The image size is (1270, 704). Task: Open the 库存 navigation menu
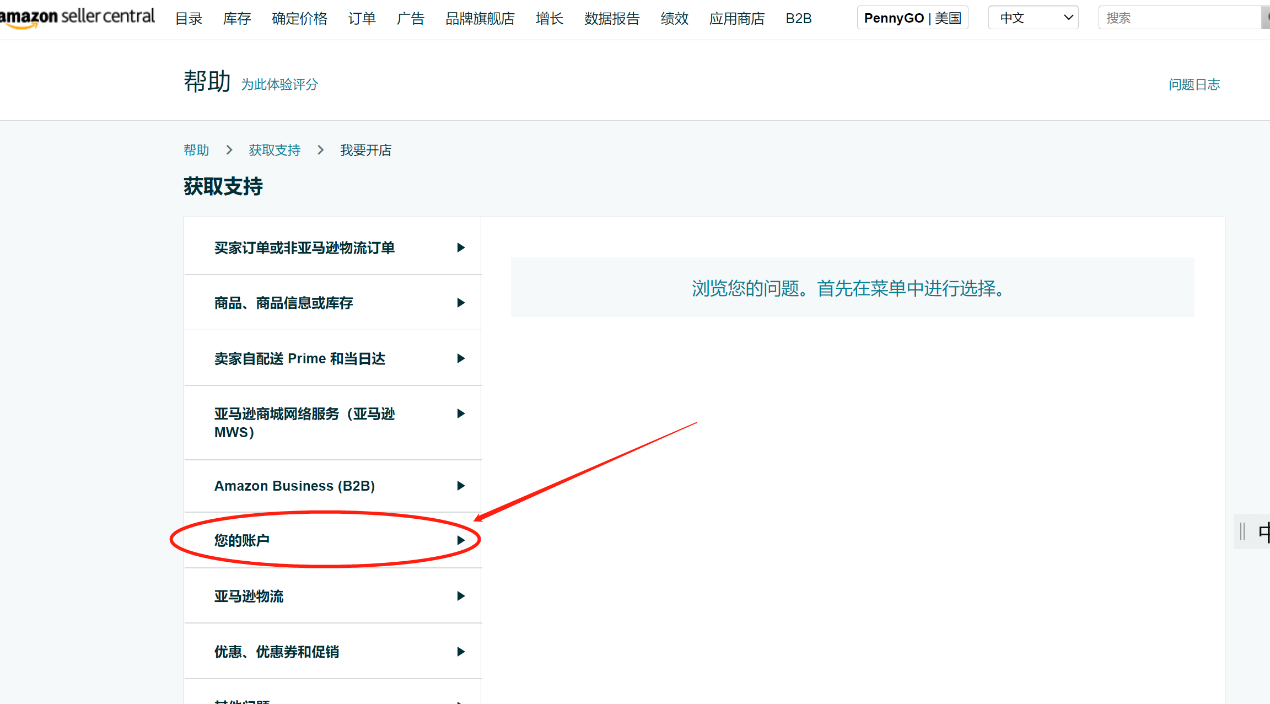[237, 18]
